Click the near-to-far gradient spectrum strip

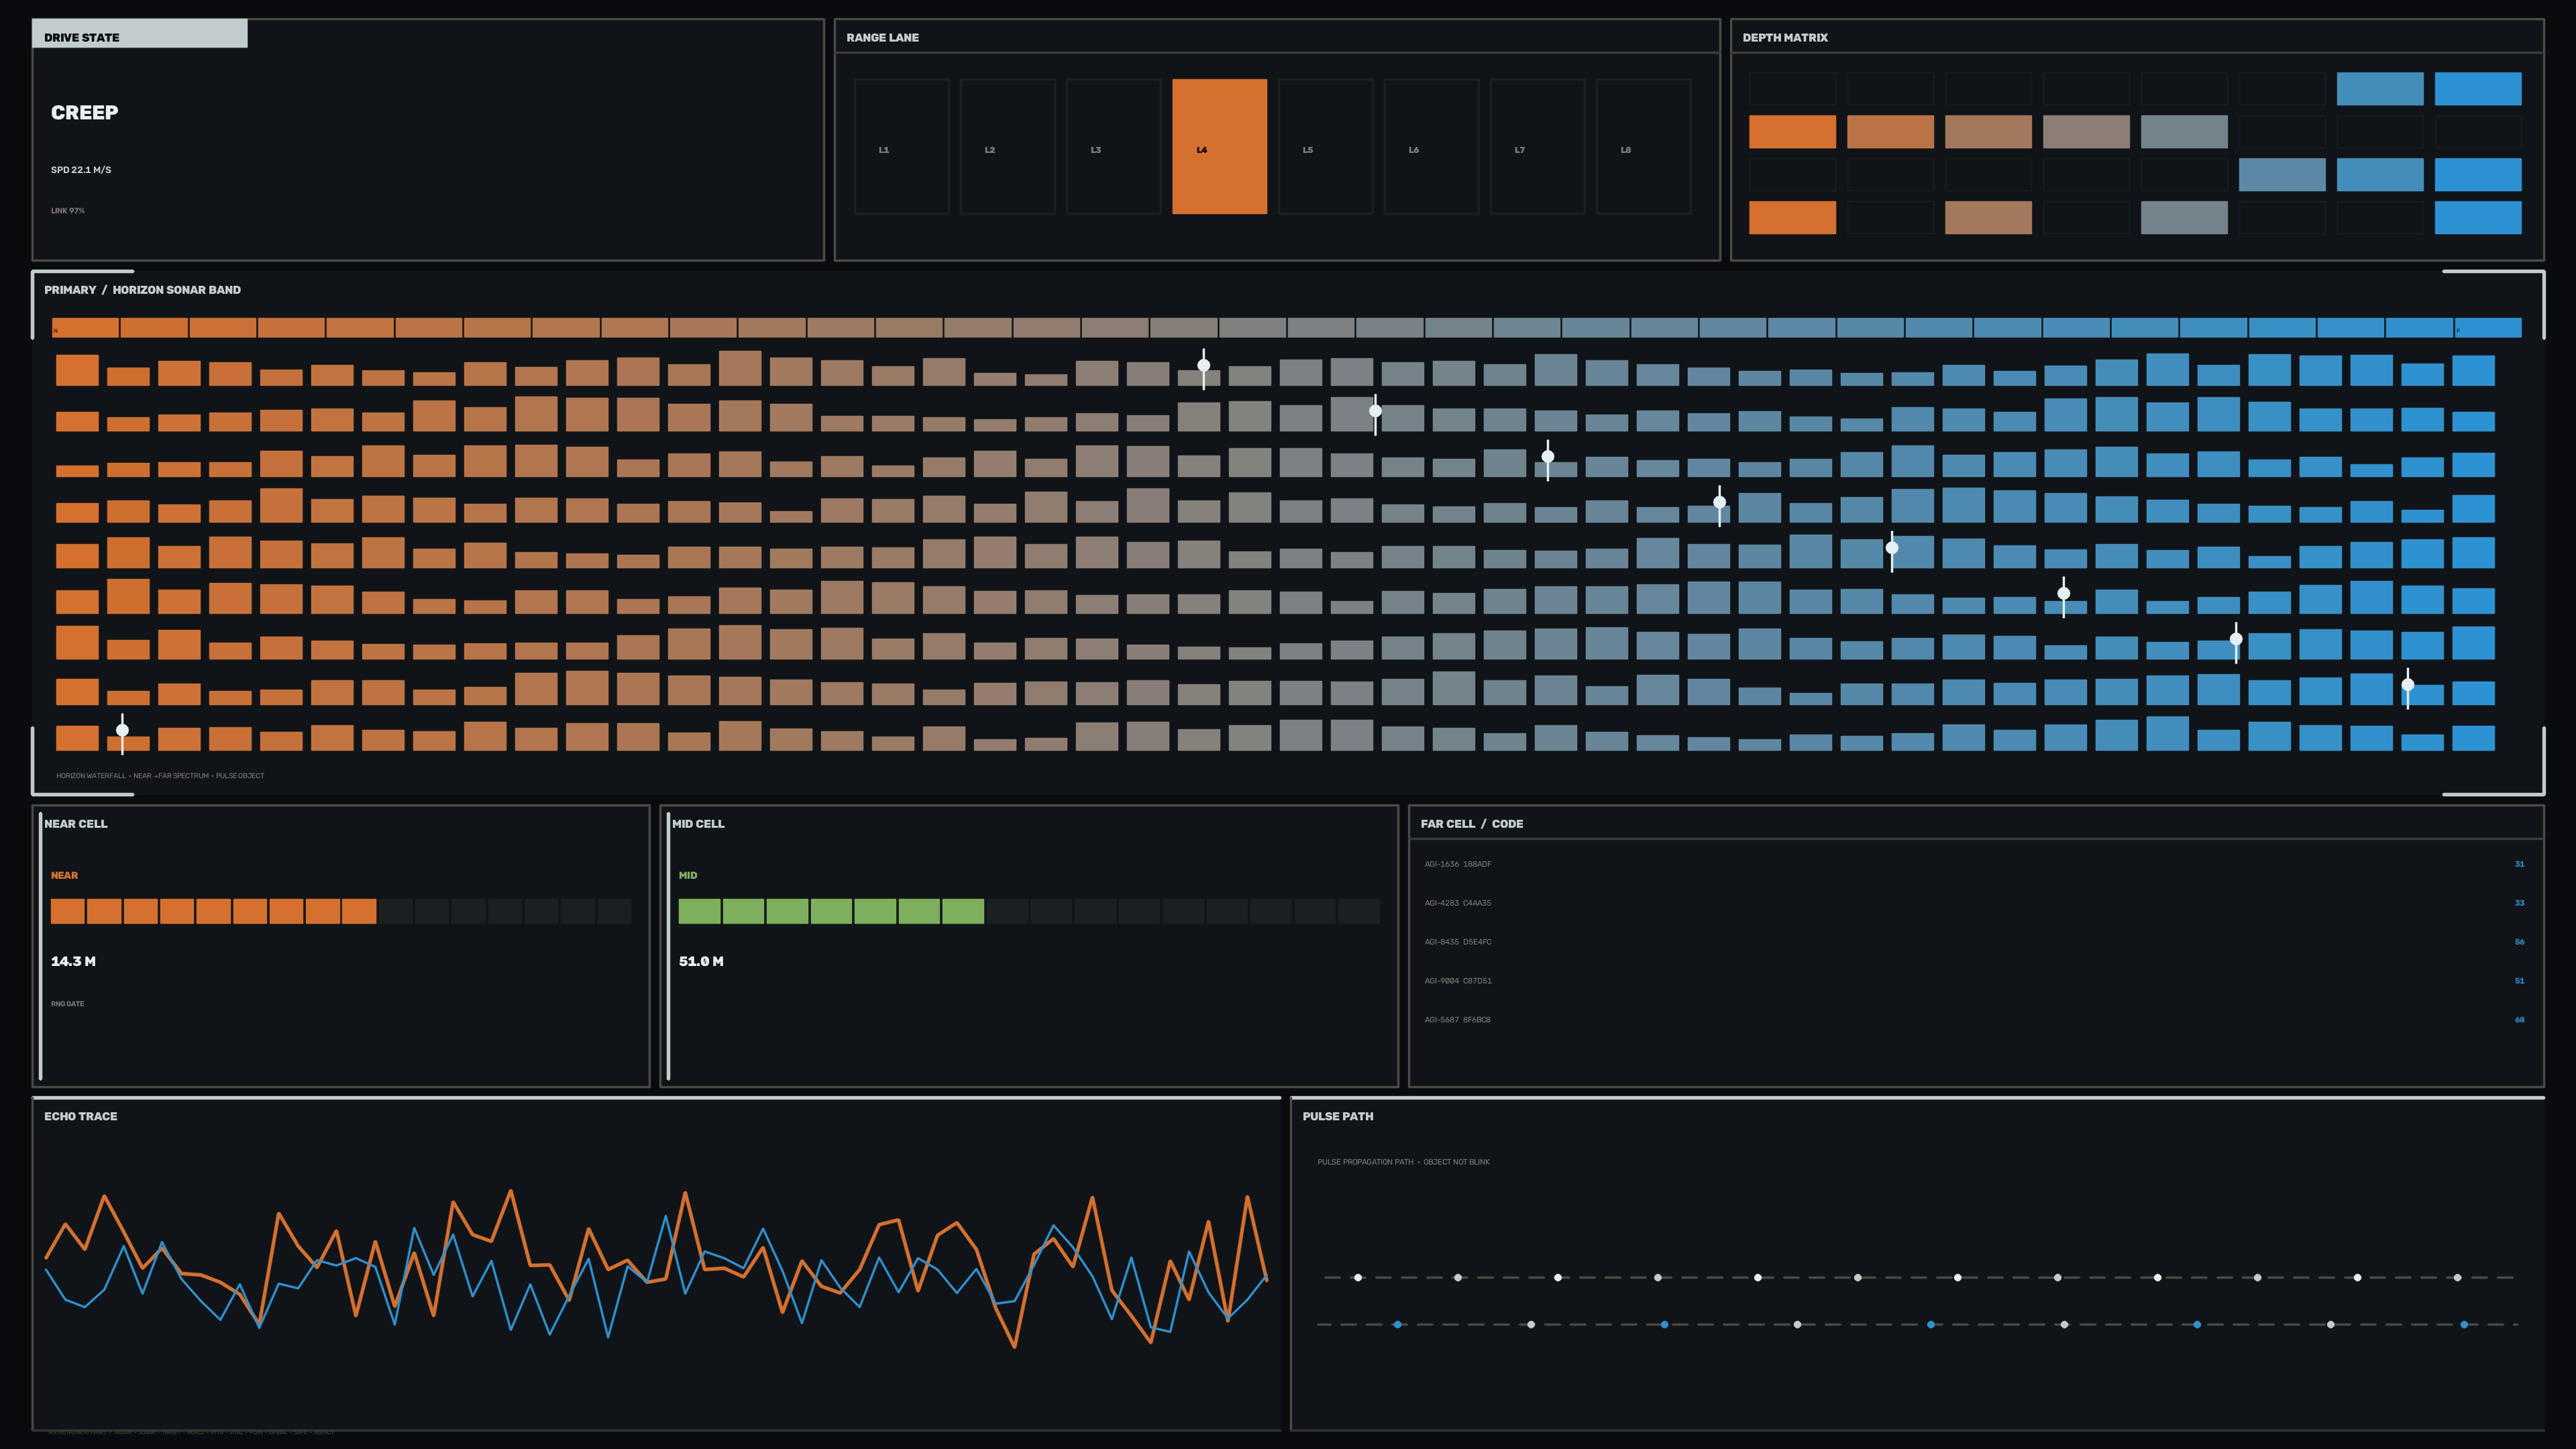(1287, 328)
